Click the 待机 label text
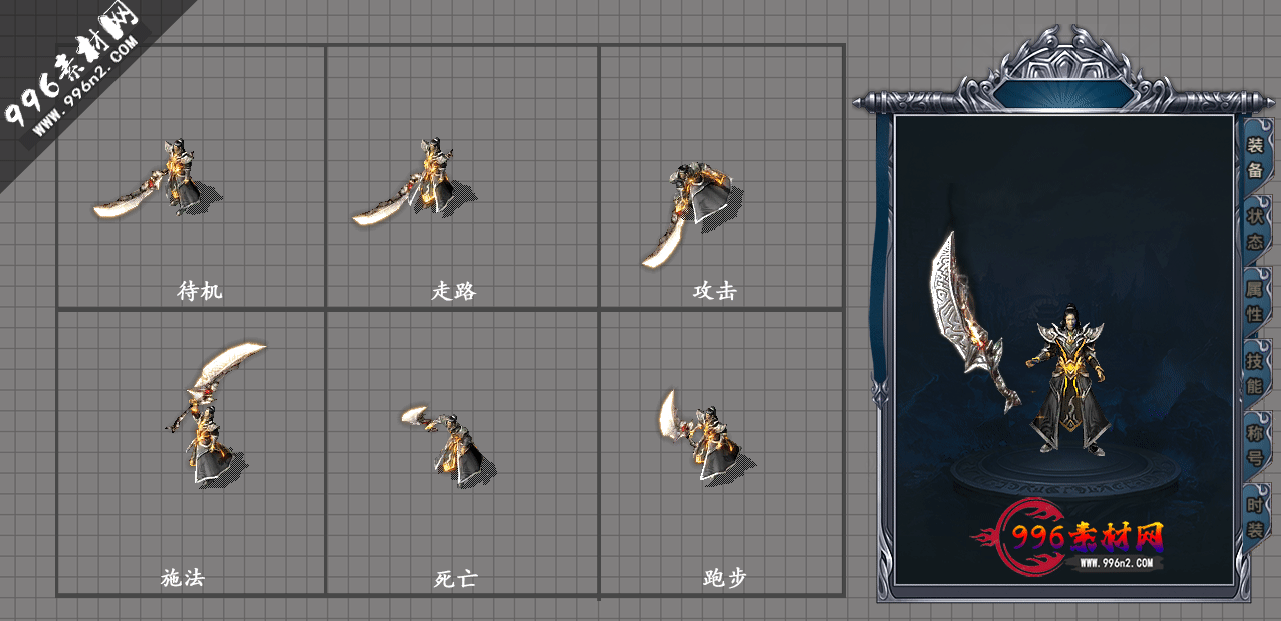Viewport: 1281px width, 621px height. click(200, 291)
